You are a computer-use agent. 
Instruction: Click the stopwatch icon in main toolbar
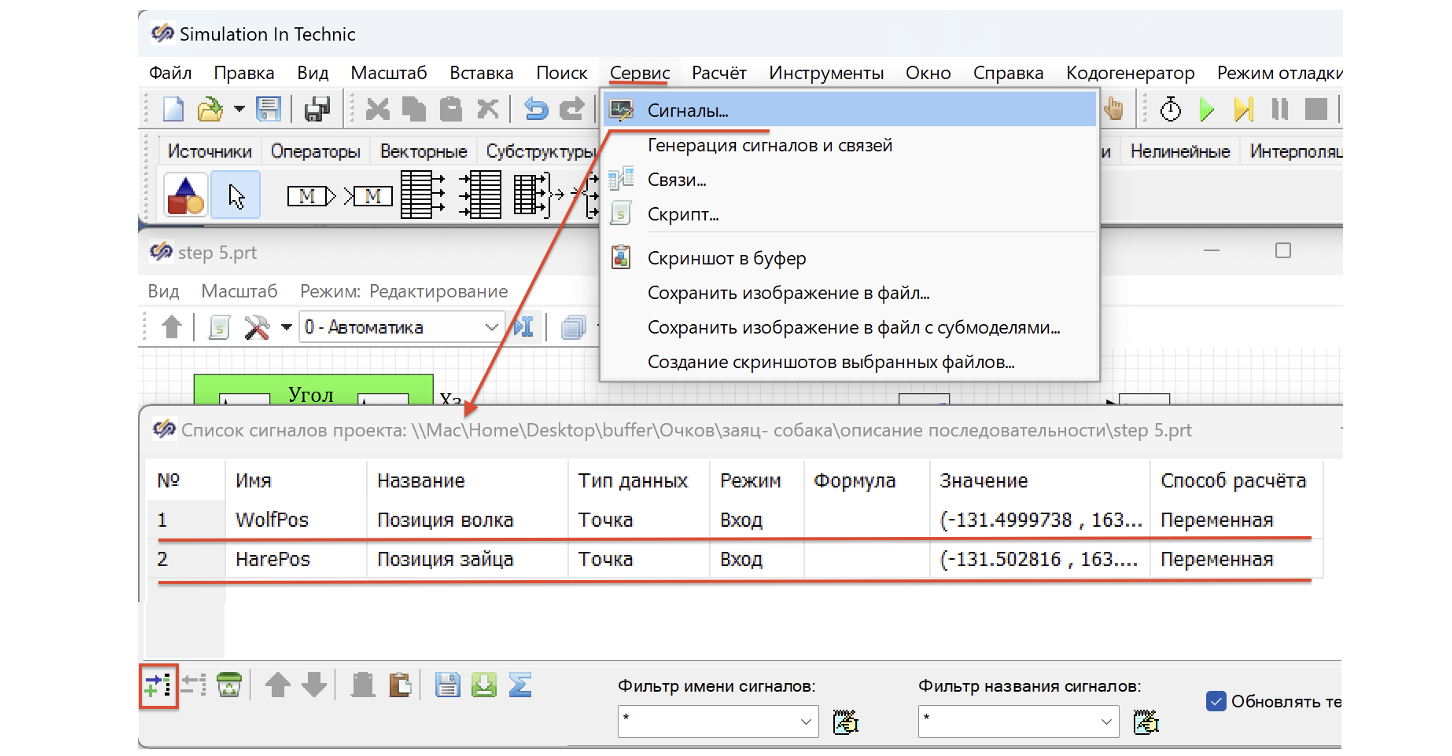[1171, 109]
